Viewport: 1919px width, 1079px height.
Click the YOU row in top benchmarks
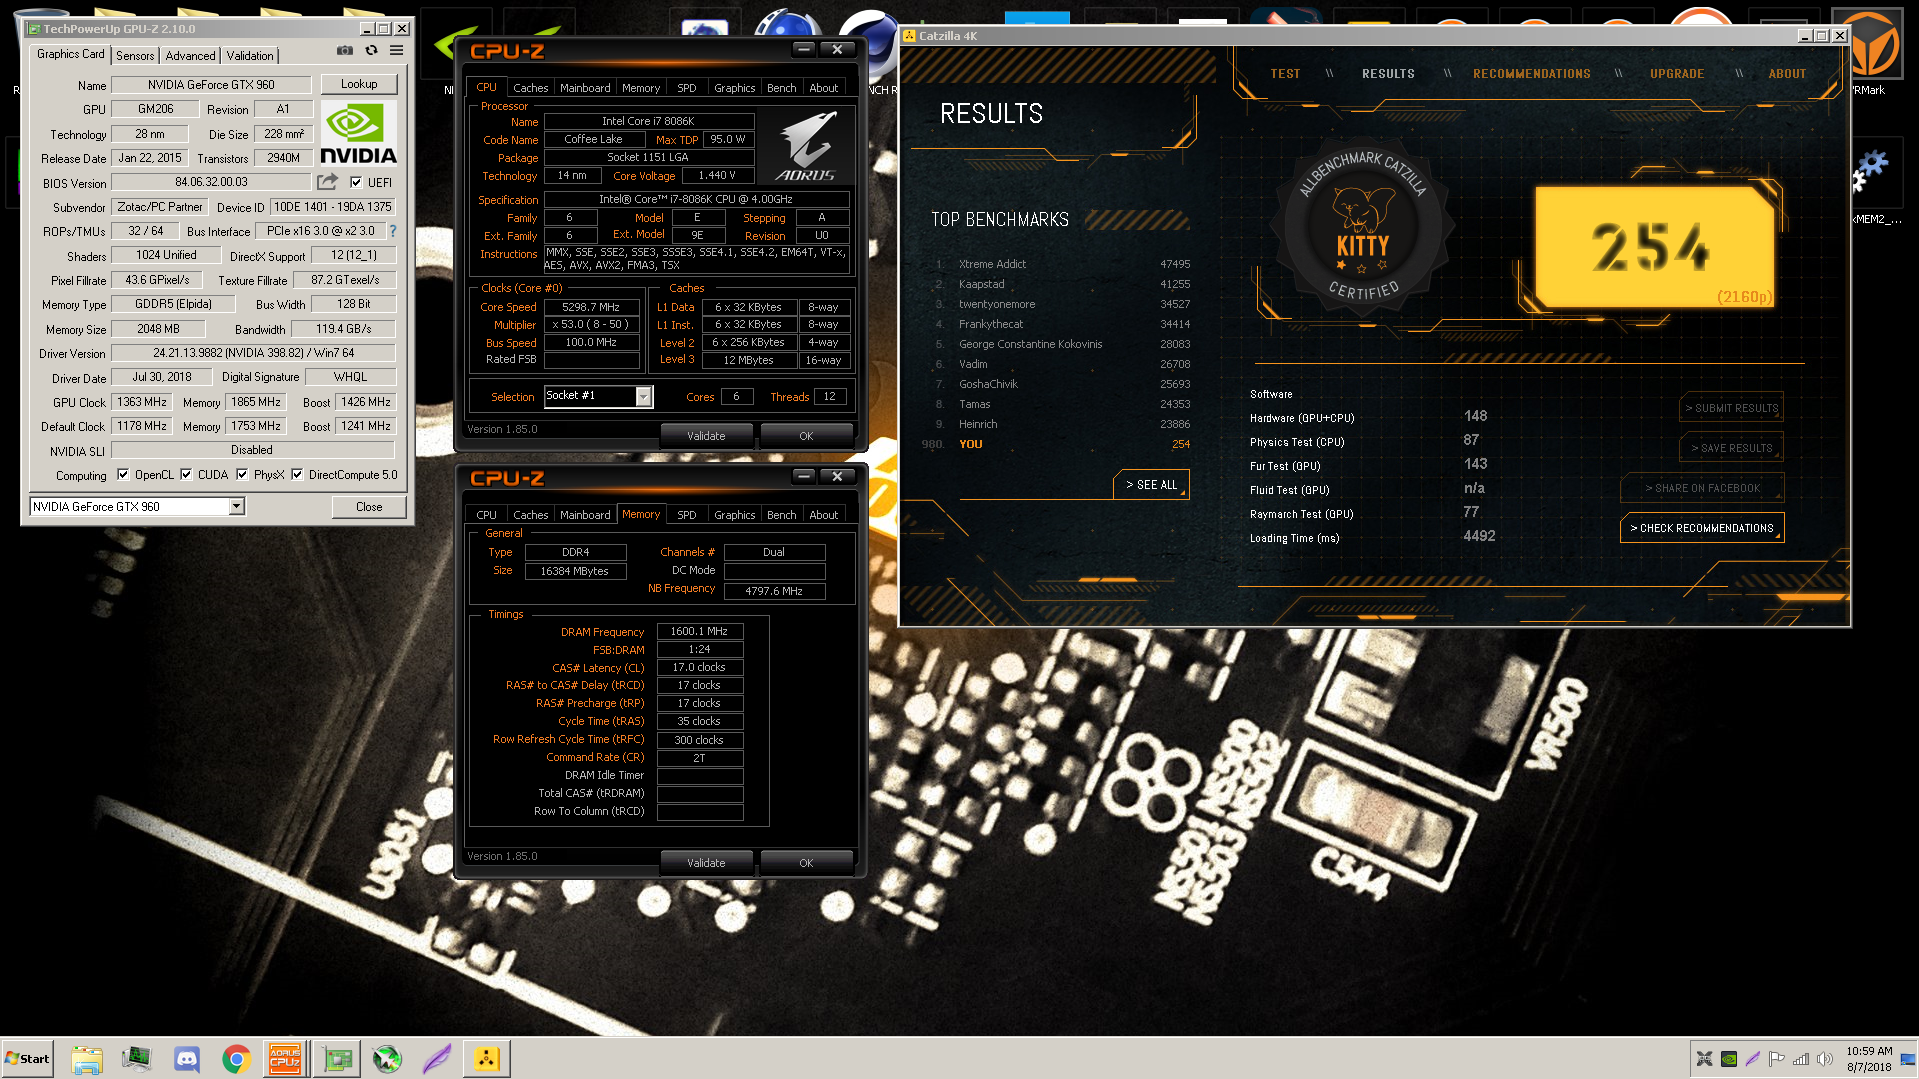1056,444
